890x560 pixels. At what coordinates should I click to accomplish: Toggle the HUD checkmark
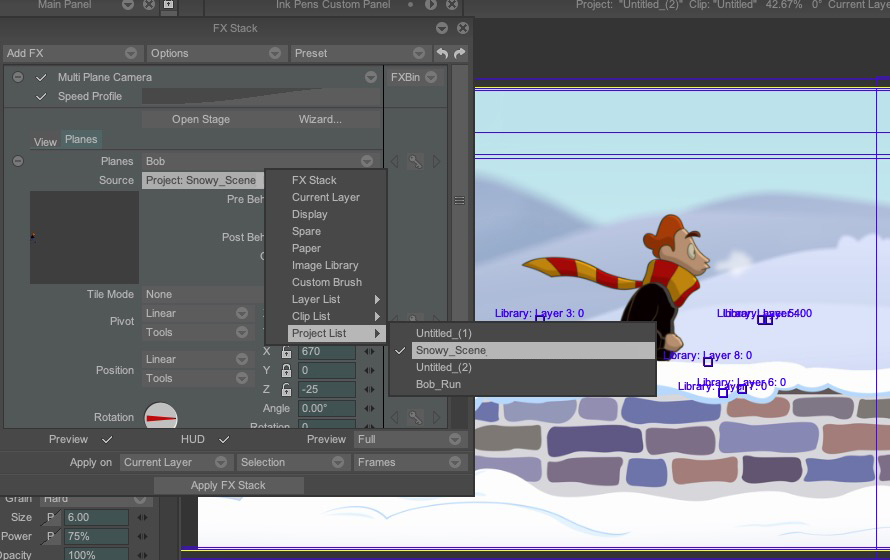click(x=224, y=440)
